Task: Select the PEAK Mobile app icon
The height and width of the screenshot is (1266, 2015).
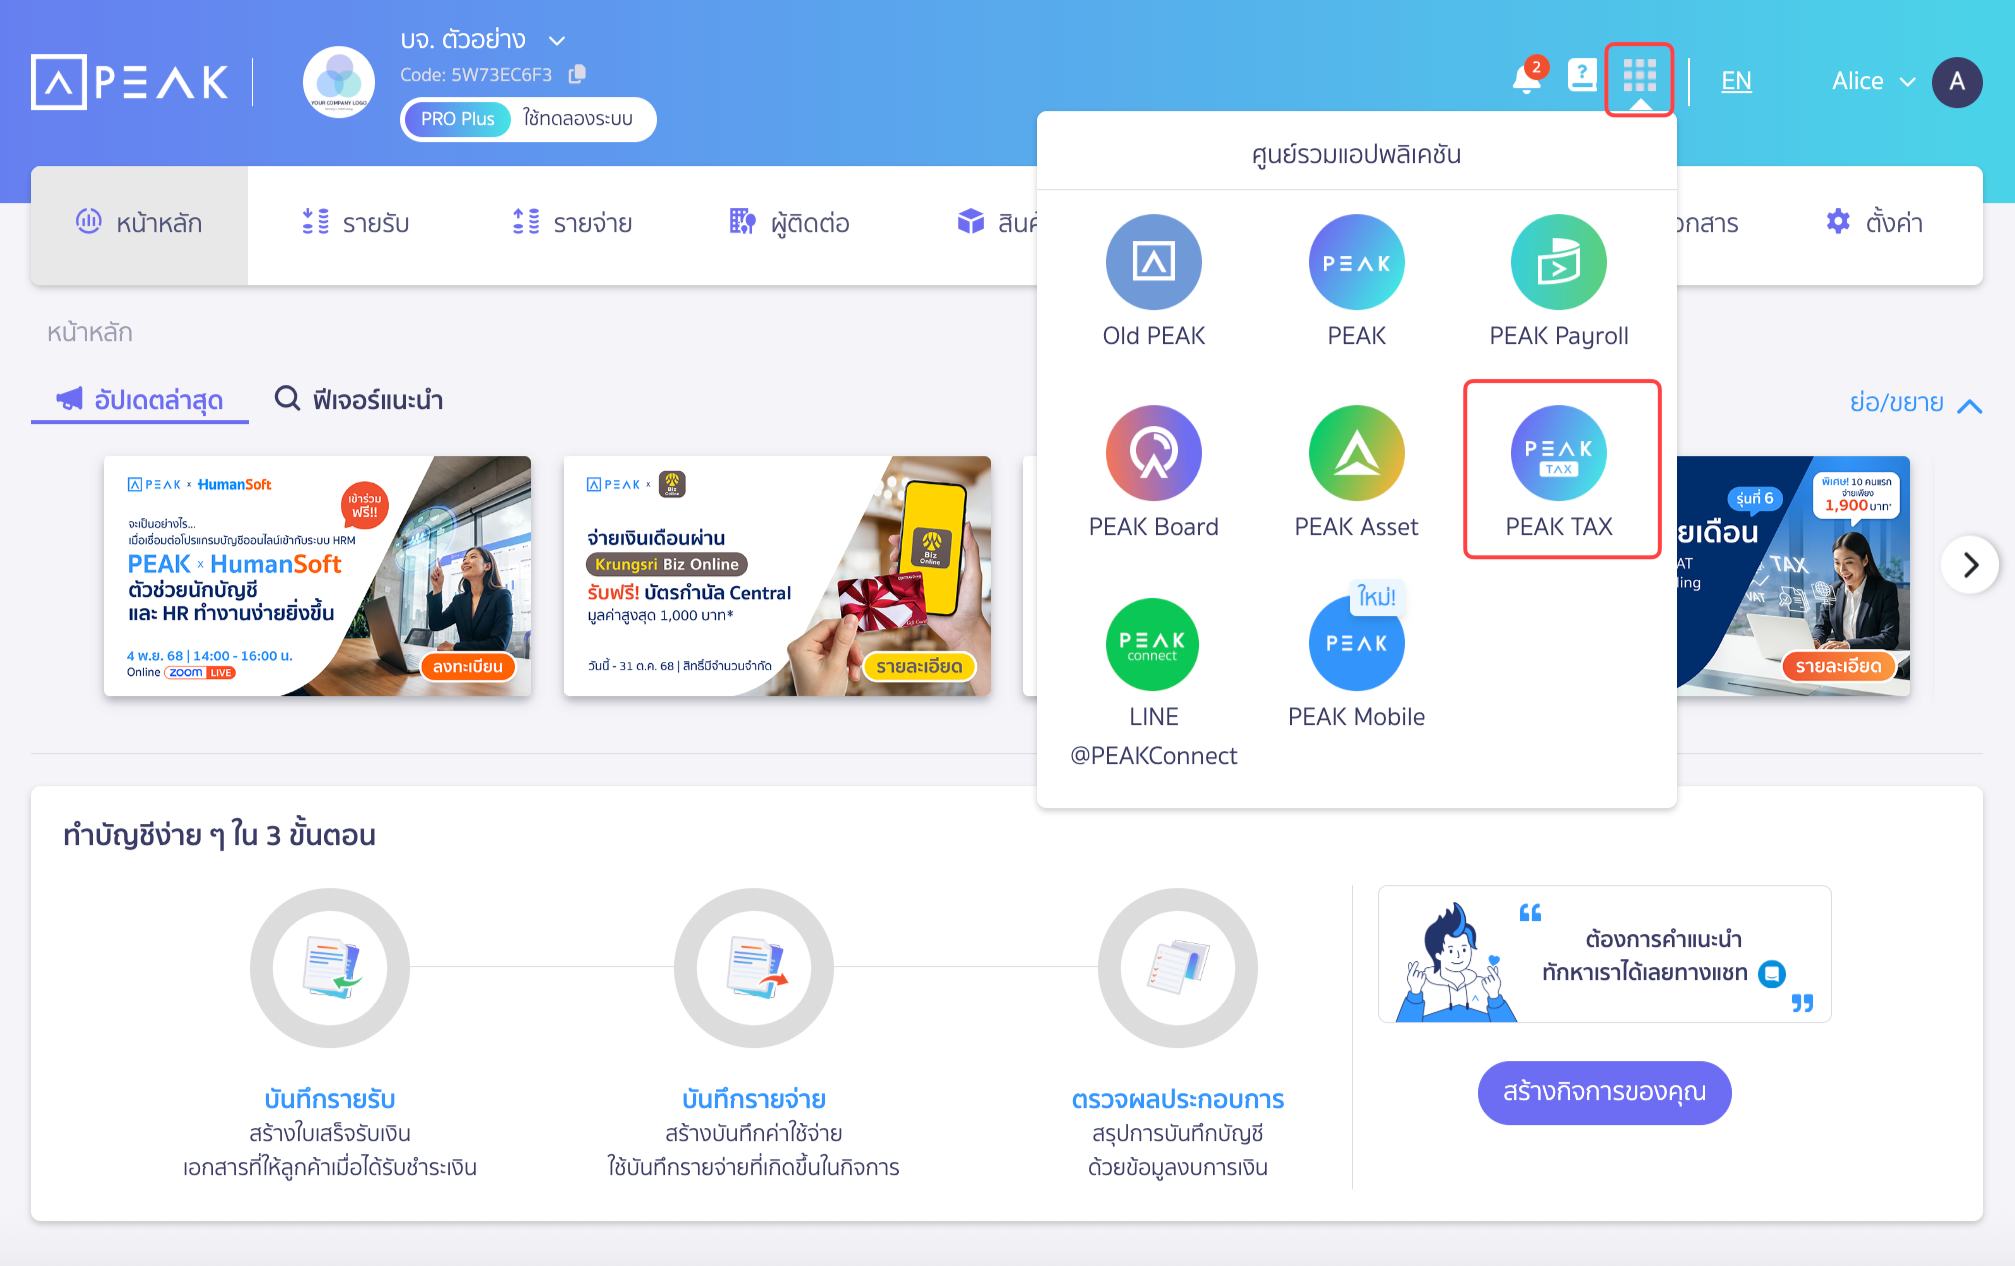Action: [x=1356, y=645]
